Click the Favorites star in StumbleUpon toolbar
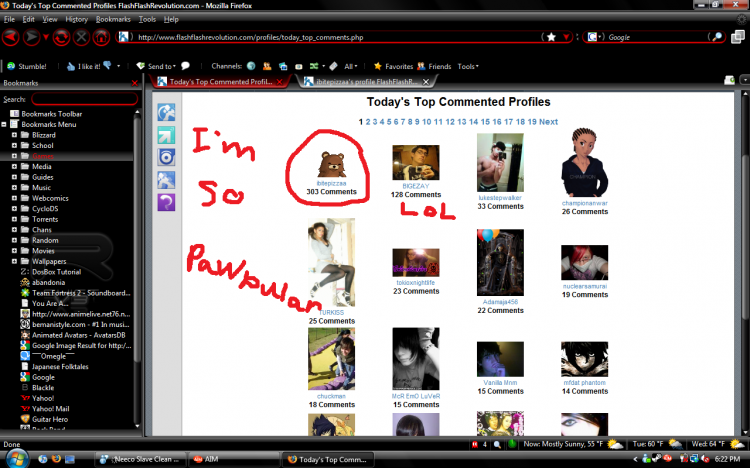The image size is (750, 468). pyautogui.click(x=377, y=67)
